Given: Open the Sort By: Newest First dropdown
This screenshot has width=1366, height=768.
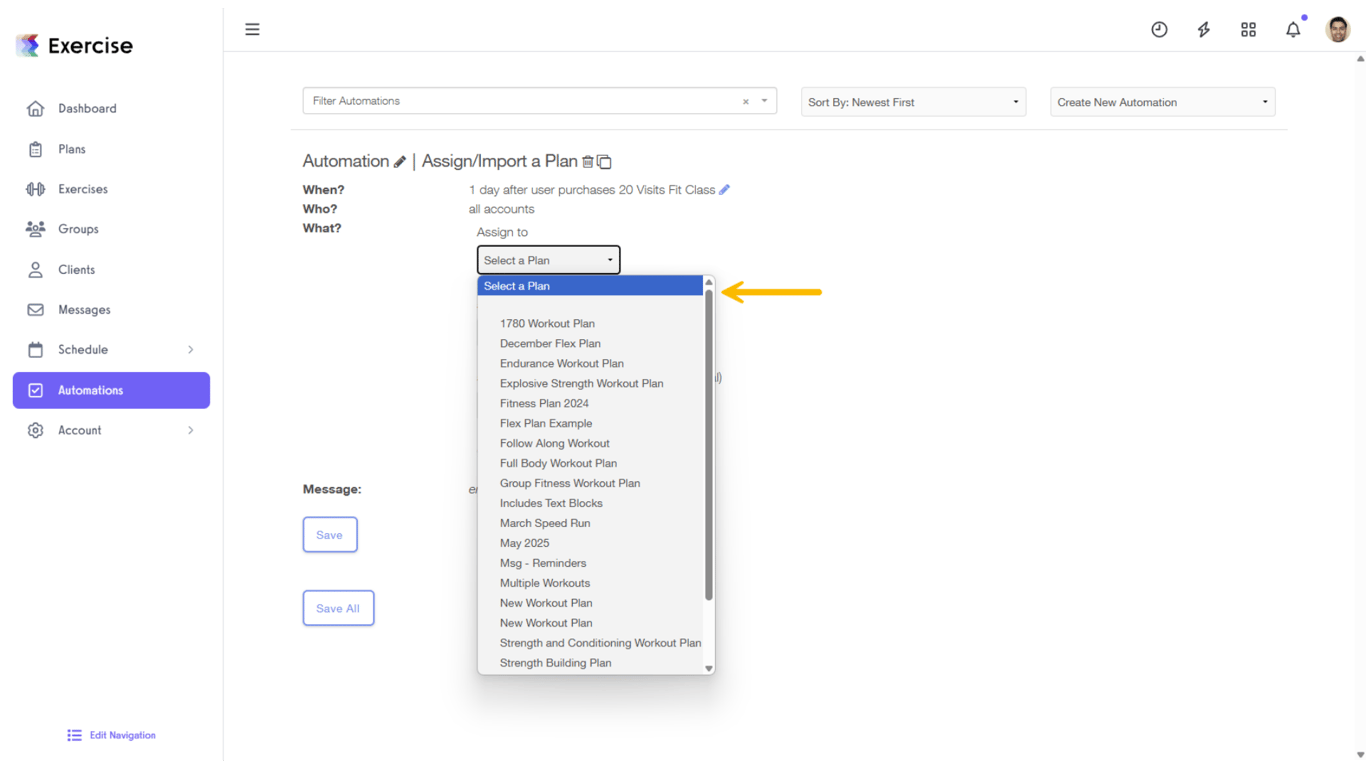Looking at the screenshot, I should pyautogui.click(x=912, y=101).
